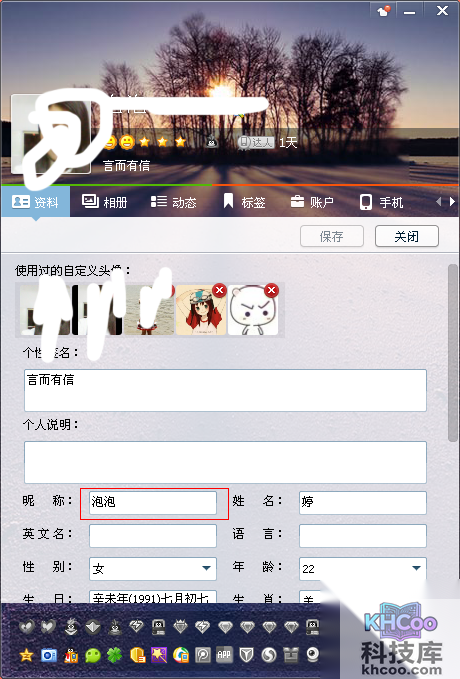Click the webcam icon in bottom row
The width and height of the screenshot is (460, 679).
[x=312, y=655]
